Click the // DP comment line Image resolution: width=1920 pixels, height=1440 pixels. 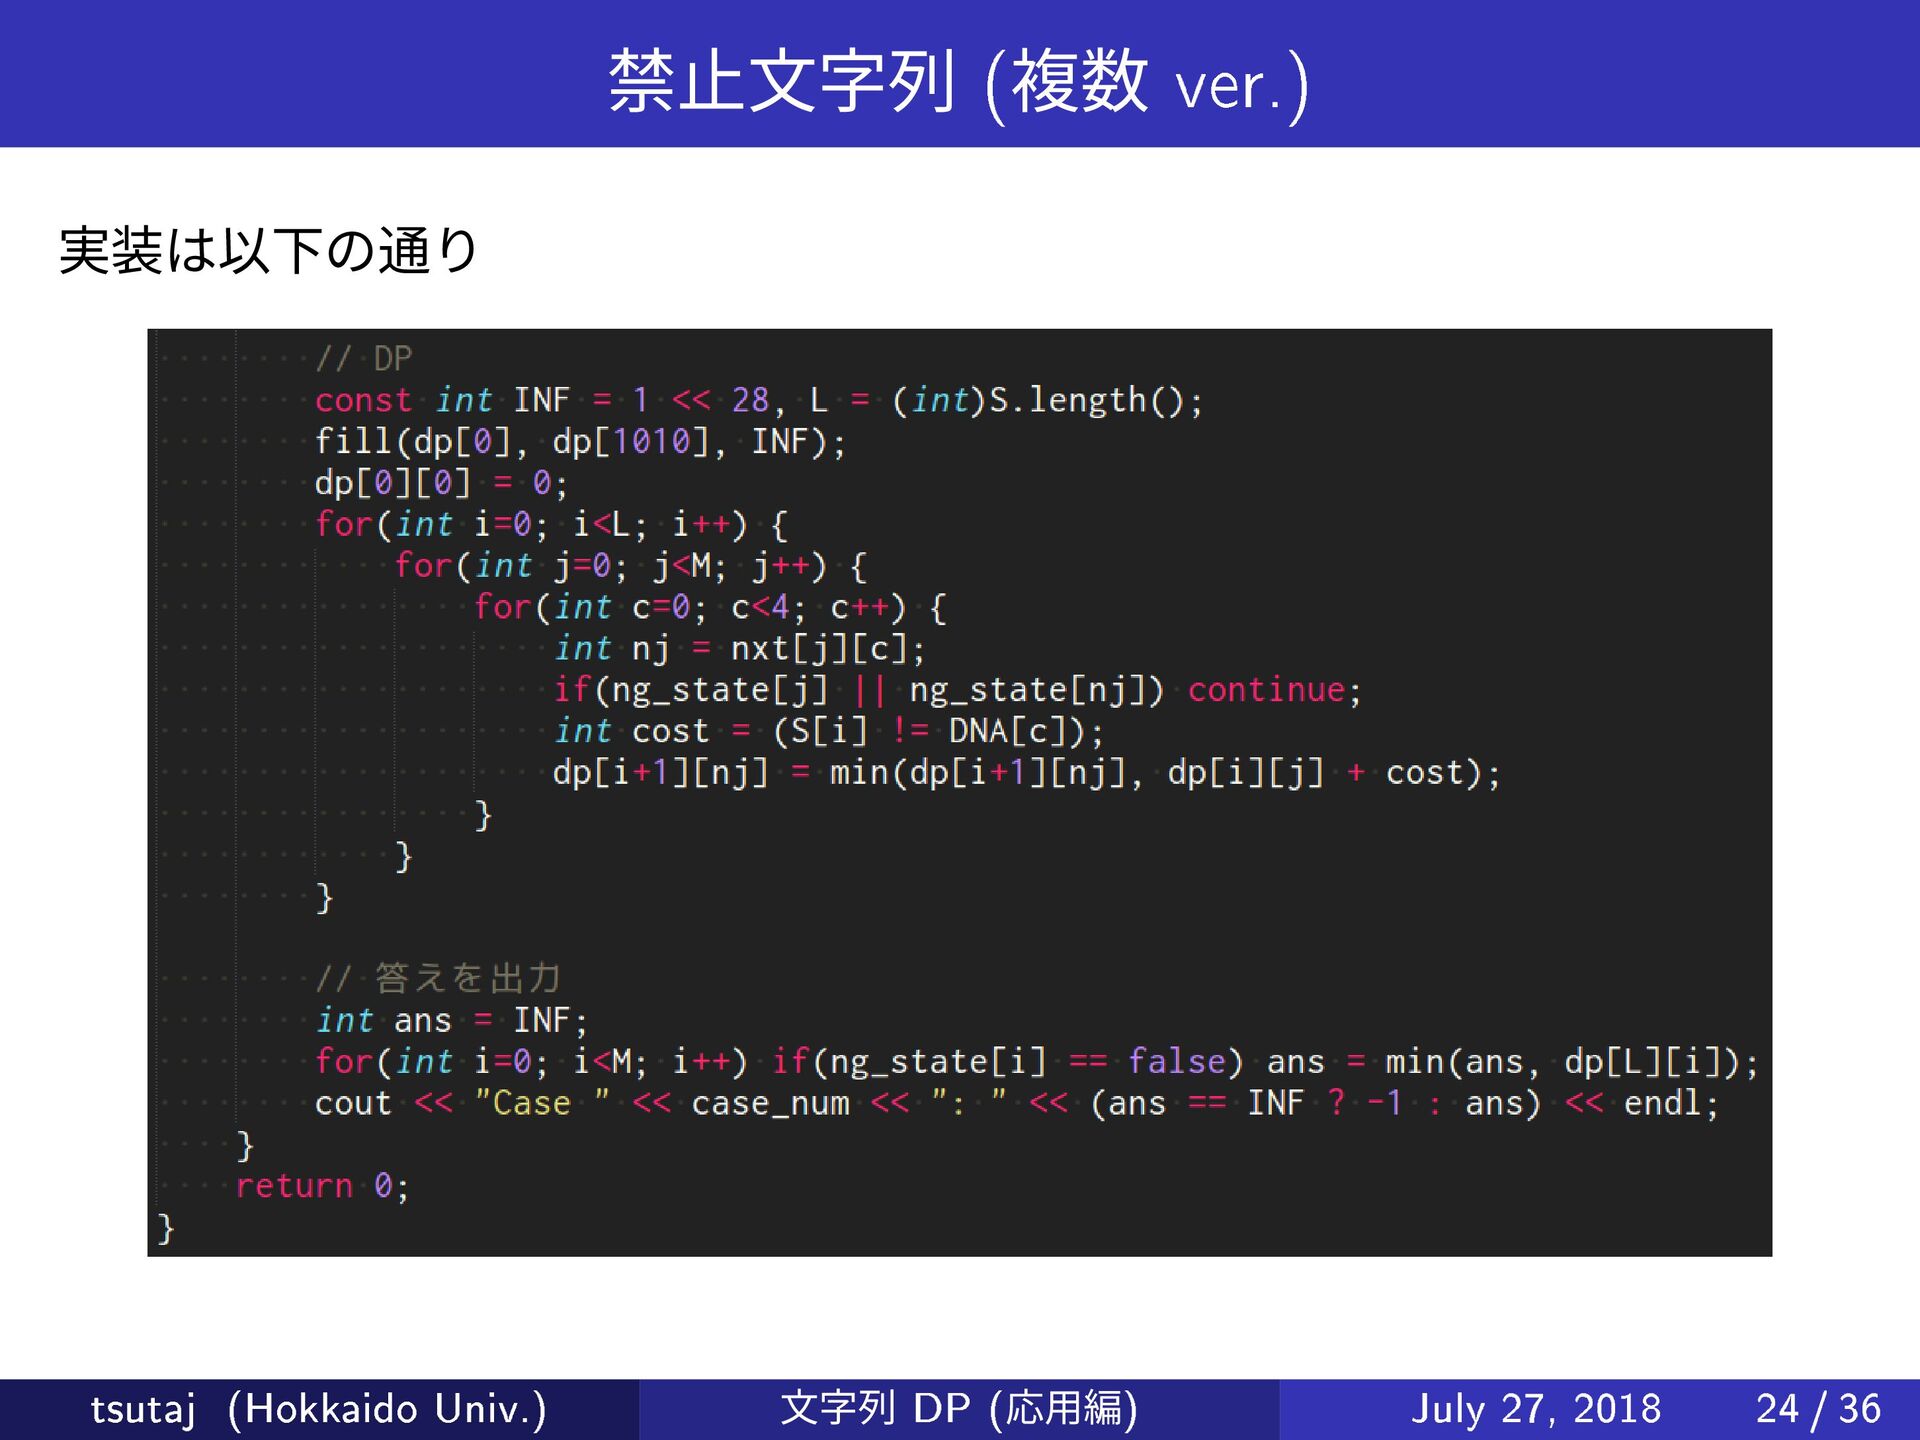[363, 358]
